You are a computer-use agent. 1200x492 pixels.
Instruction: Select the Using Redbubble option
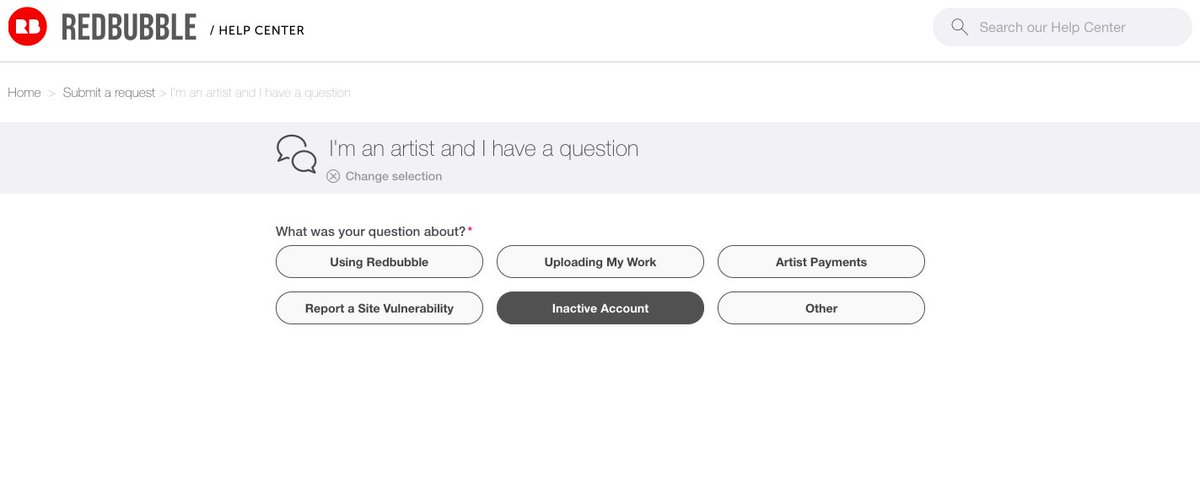[379, 262]
